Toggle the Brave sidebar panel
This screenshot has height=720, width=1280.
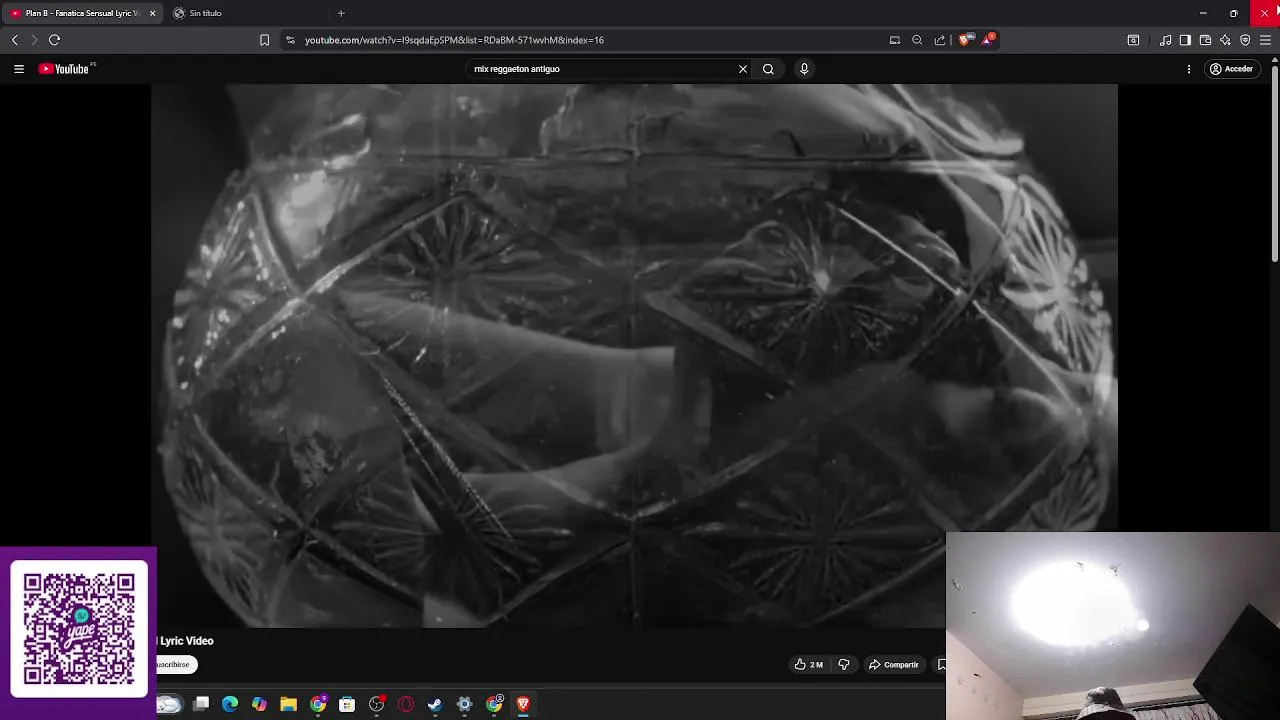(1185, 40)
